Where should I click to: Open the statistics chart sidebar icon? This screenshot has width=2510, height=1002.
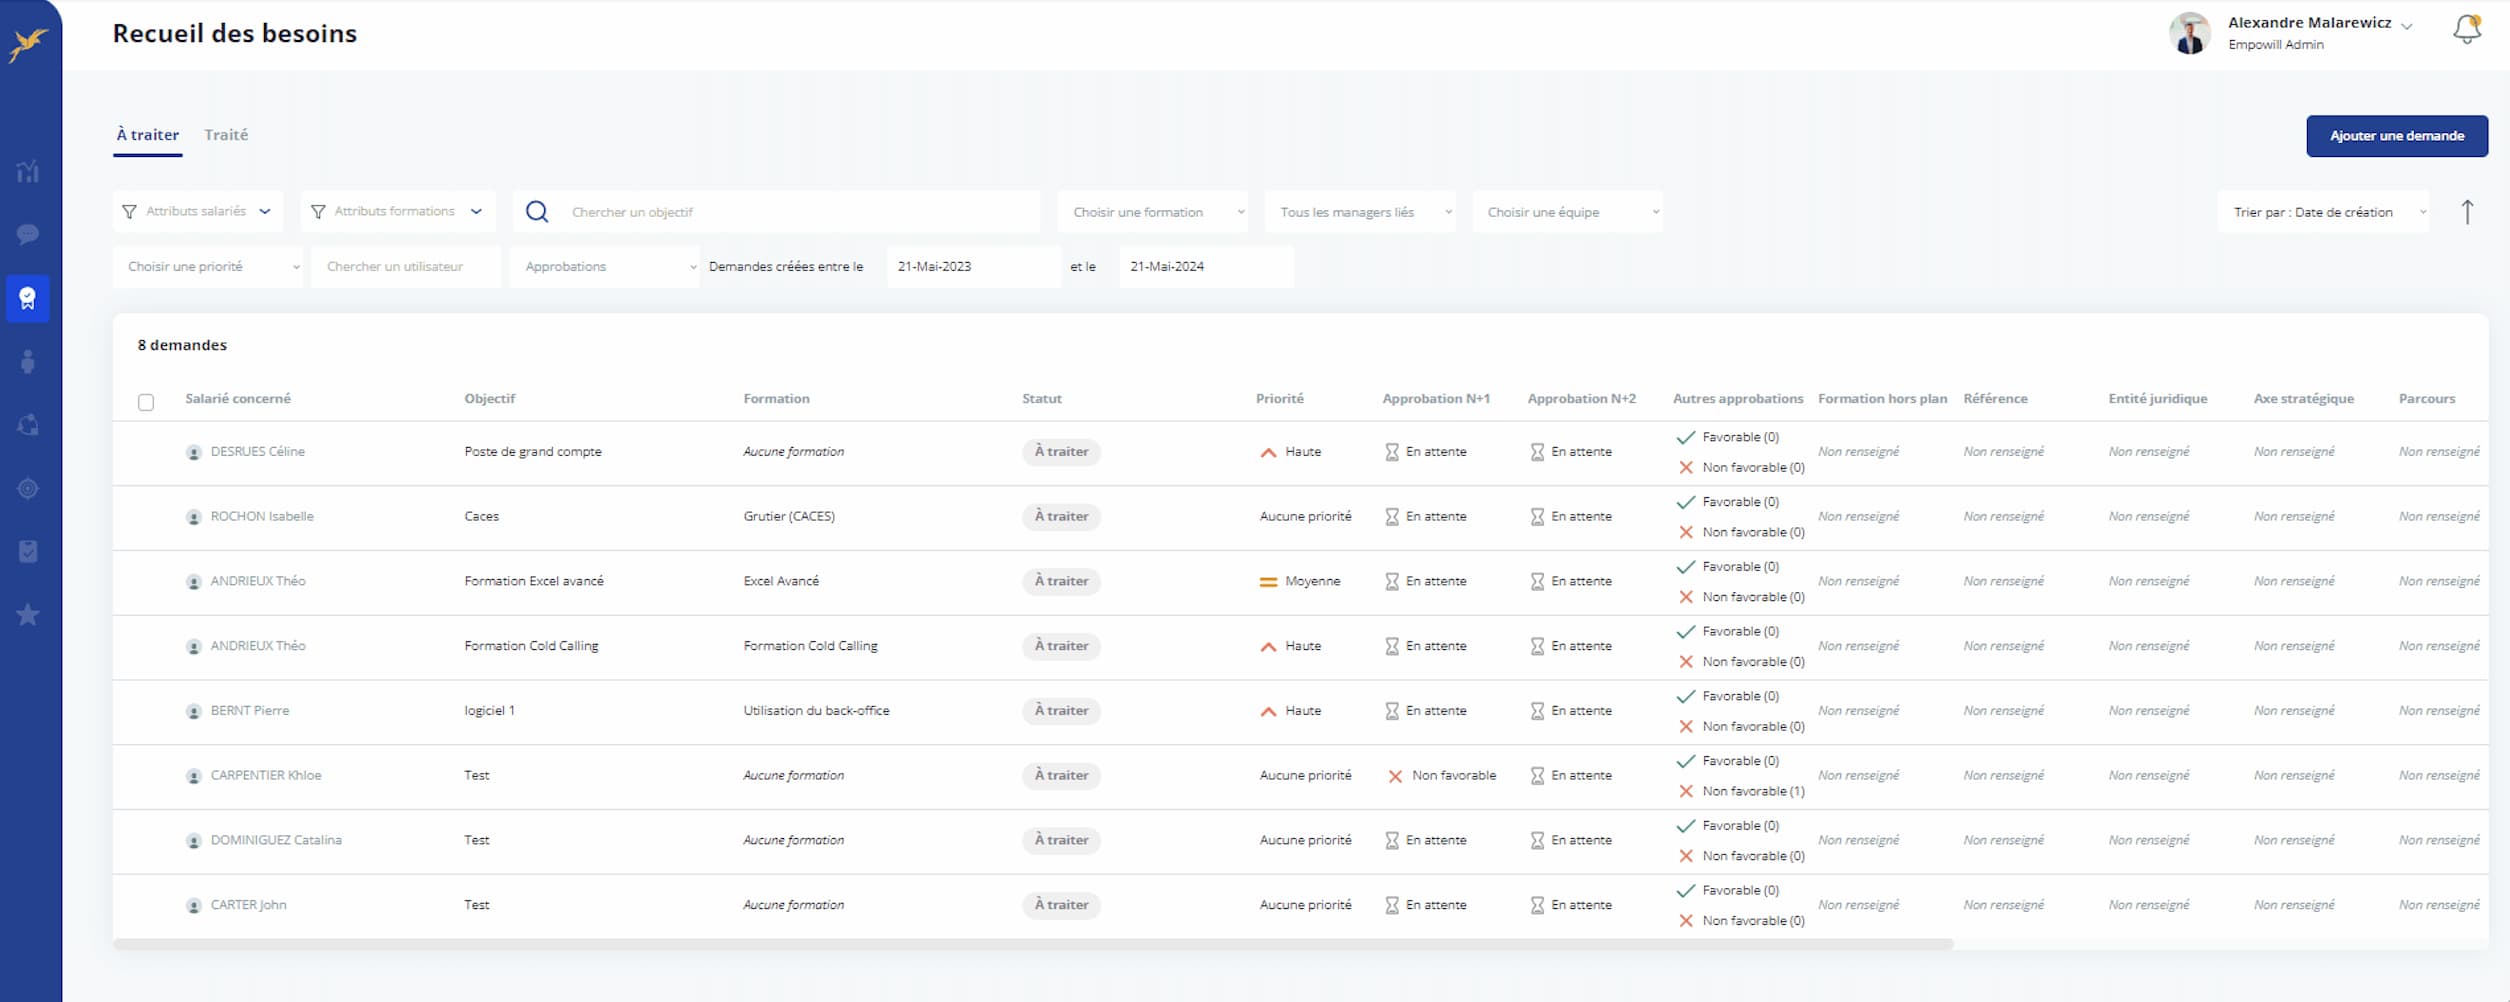tap(28, 172)
